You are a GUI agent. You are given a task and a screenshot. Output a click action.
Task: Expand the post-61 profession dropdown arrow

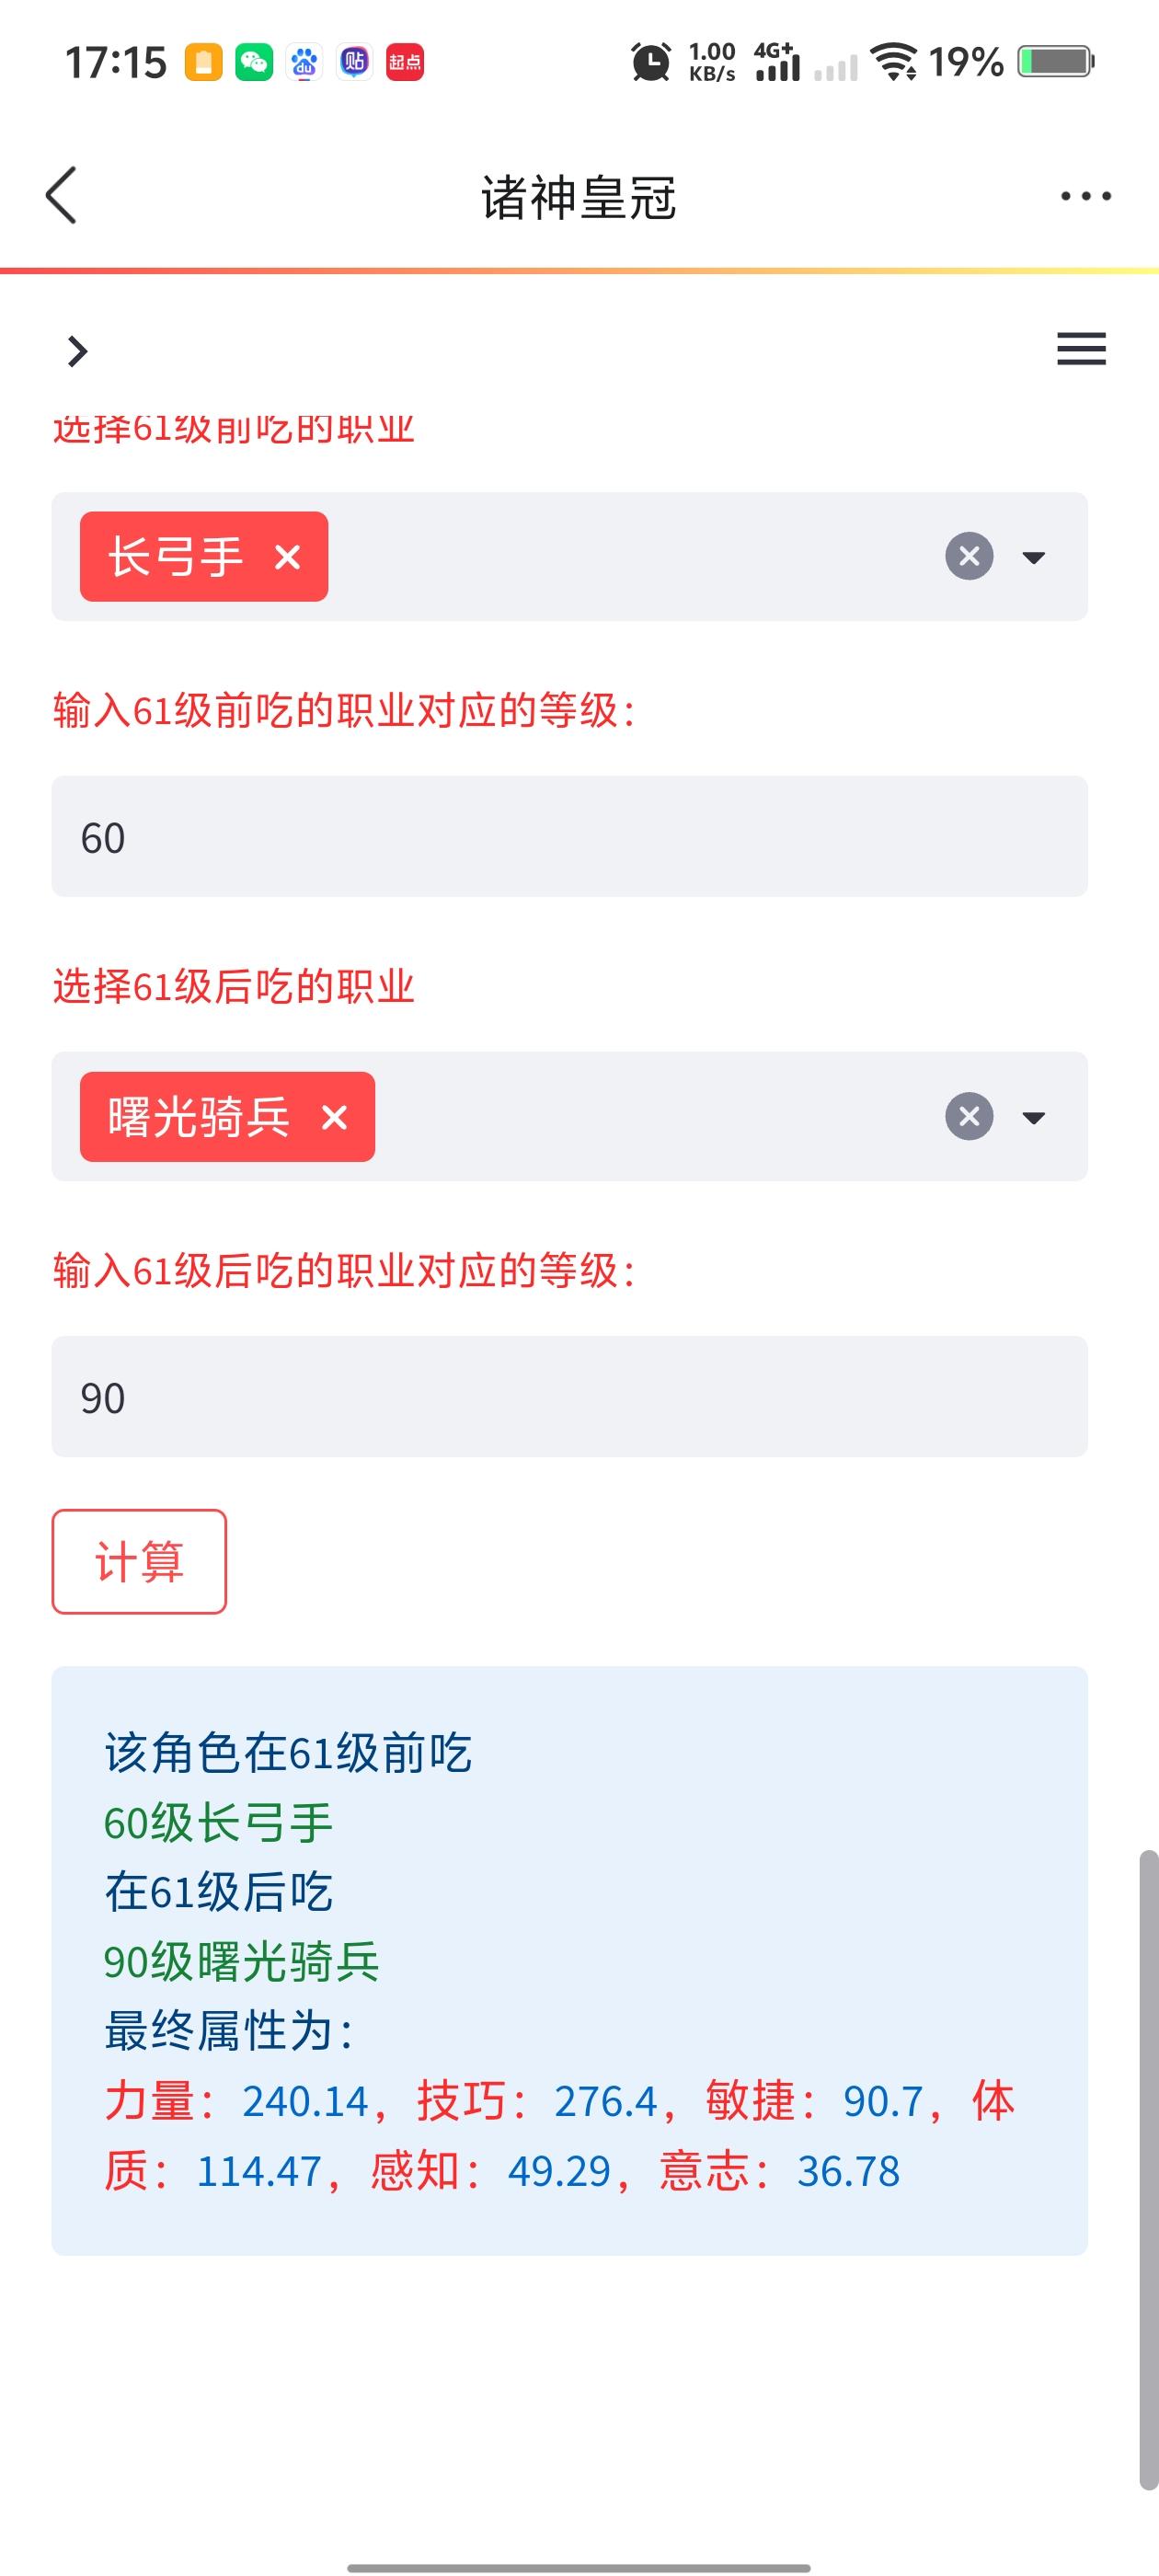(x=1034, y=1117)
